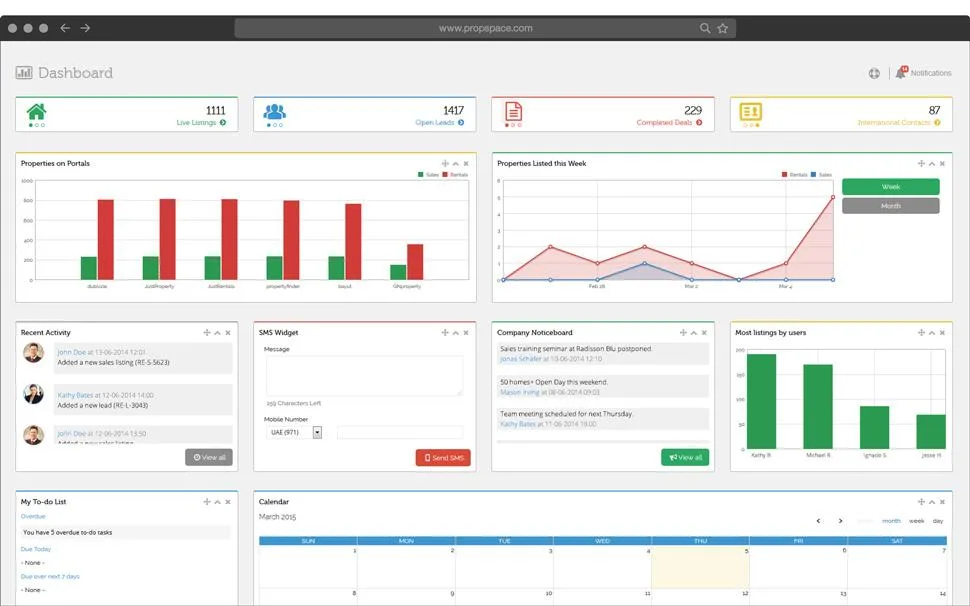Collapse the SMS Widget panel

[455, 333]
